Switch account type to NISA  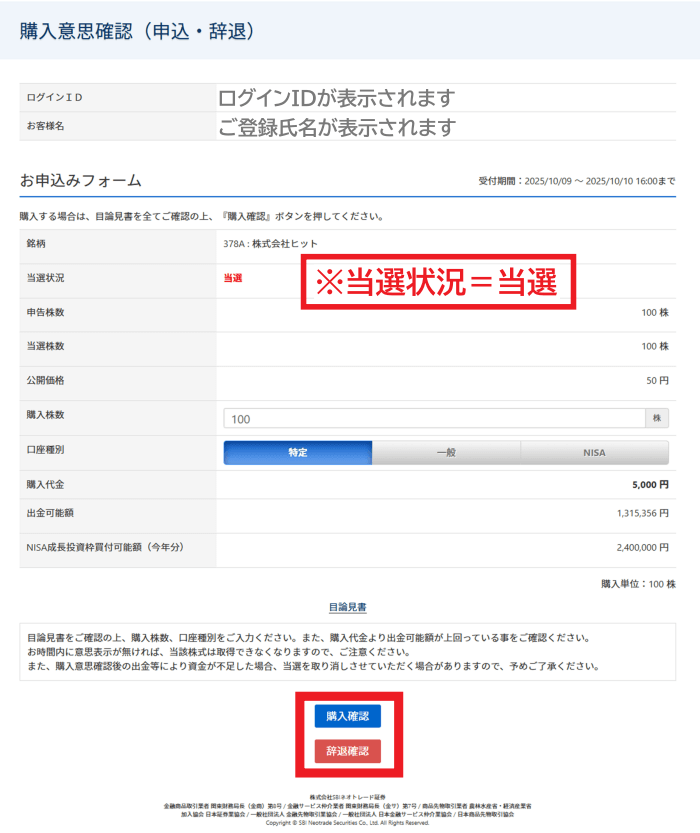coord(594,453)
